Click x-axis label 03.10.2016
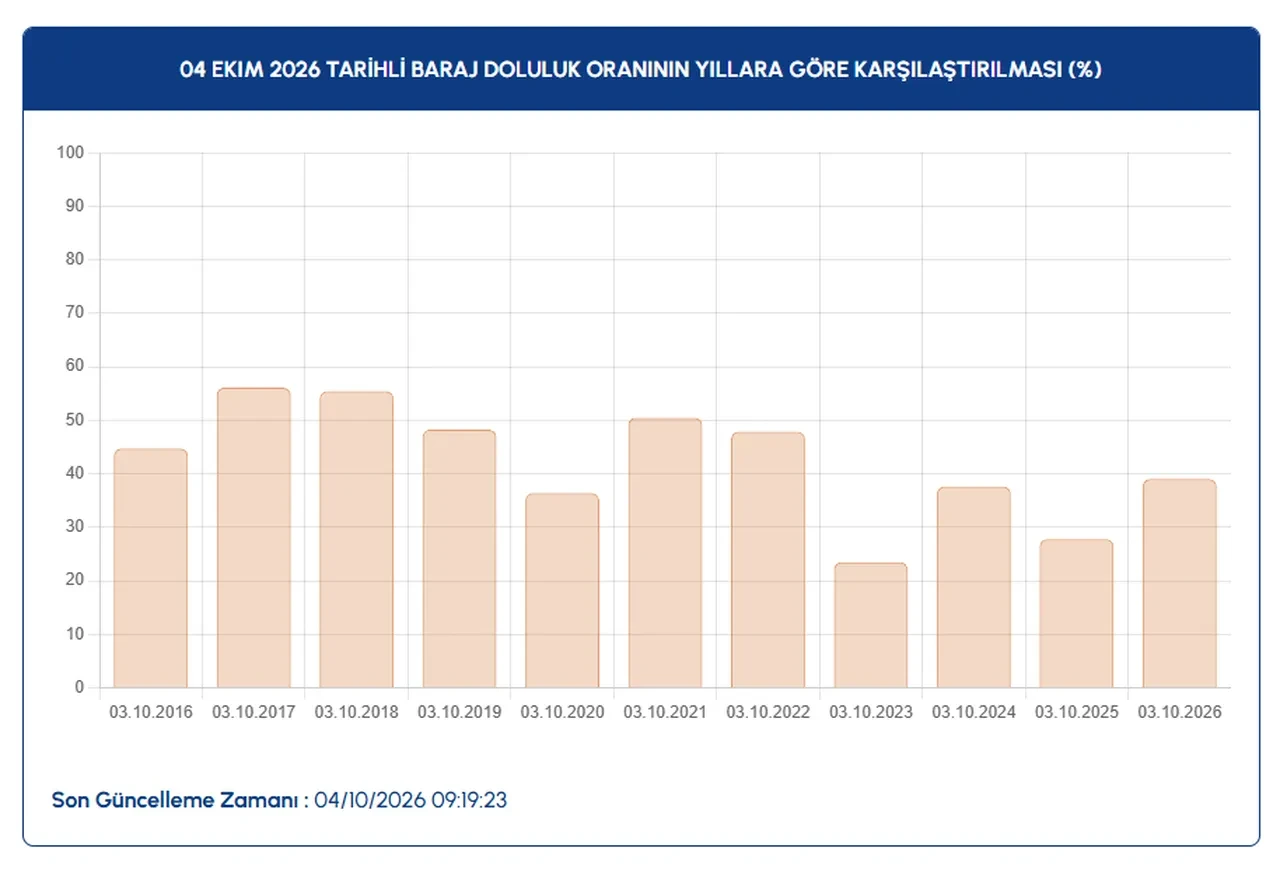1280x876 pixels. [151, 713]
